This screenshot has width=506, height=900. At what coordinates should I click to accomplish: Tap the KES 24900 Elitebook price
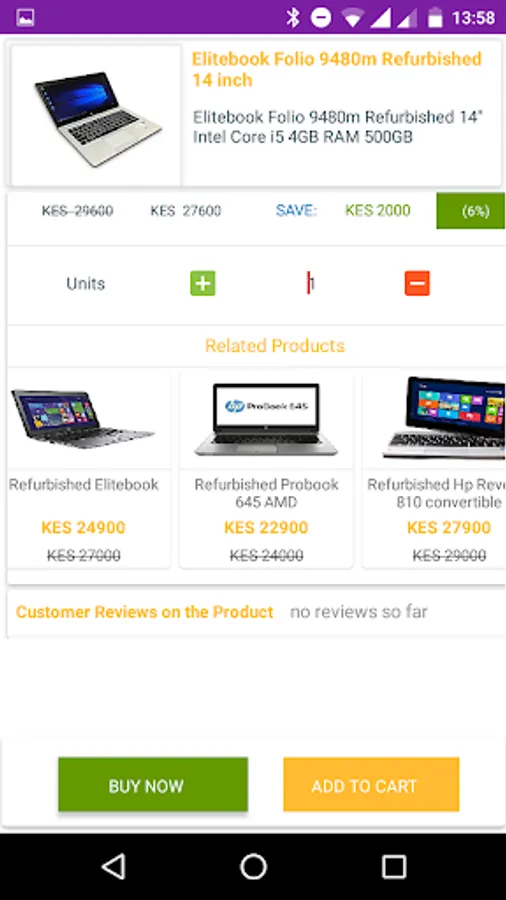[x=83, y=527]
